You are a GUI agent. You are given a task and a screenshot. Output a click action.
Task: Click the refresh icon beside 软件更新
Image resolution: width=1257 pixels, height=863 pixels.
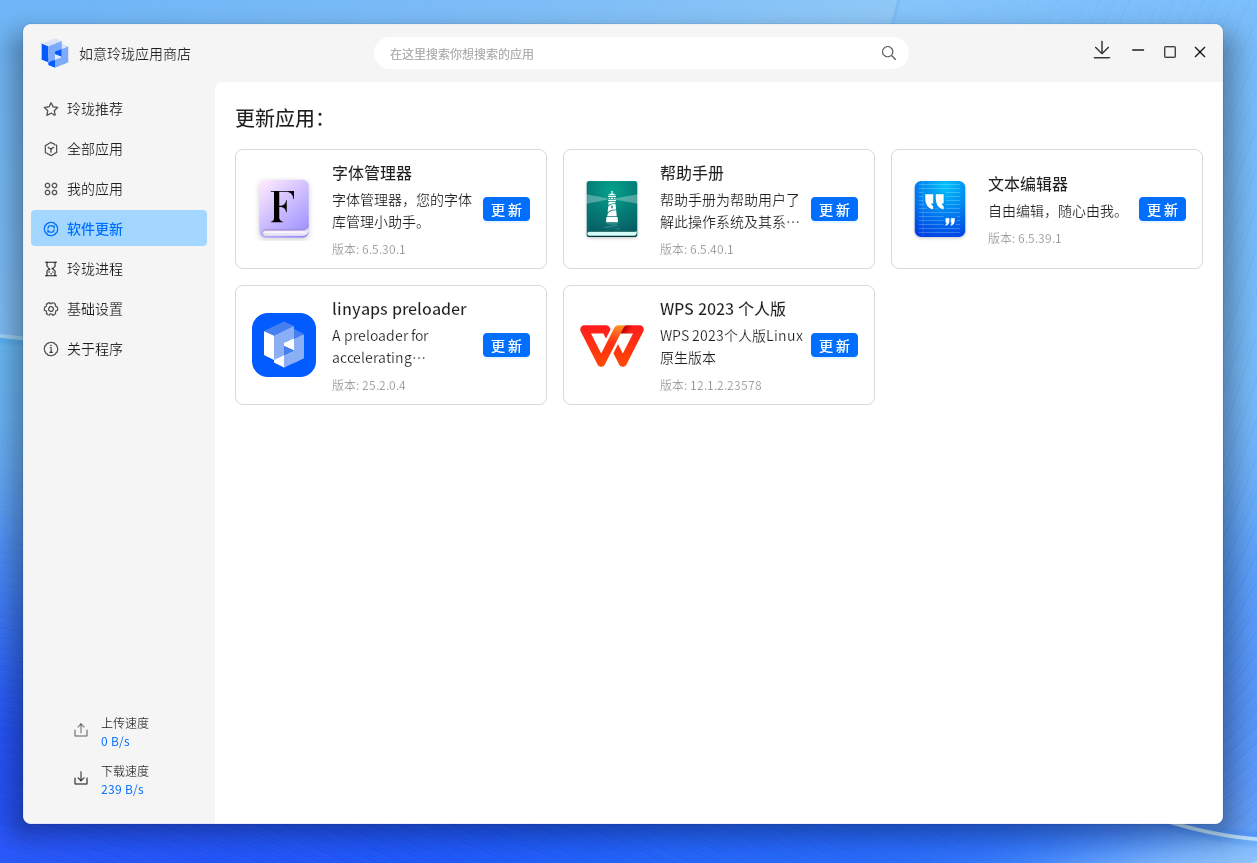pos(51,229)
